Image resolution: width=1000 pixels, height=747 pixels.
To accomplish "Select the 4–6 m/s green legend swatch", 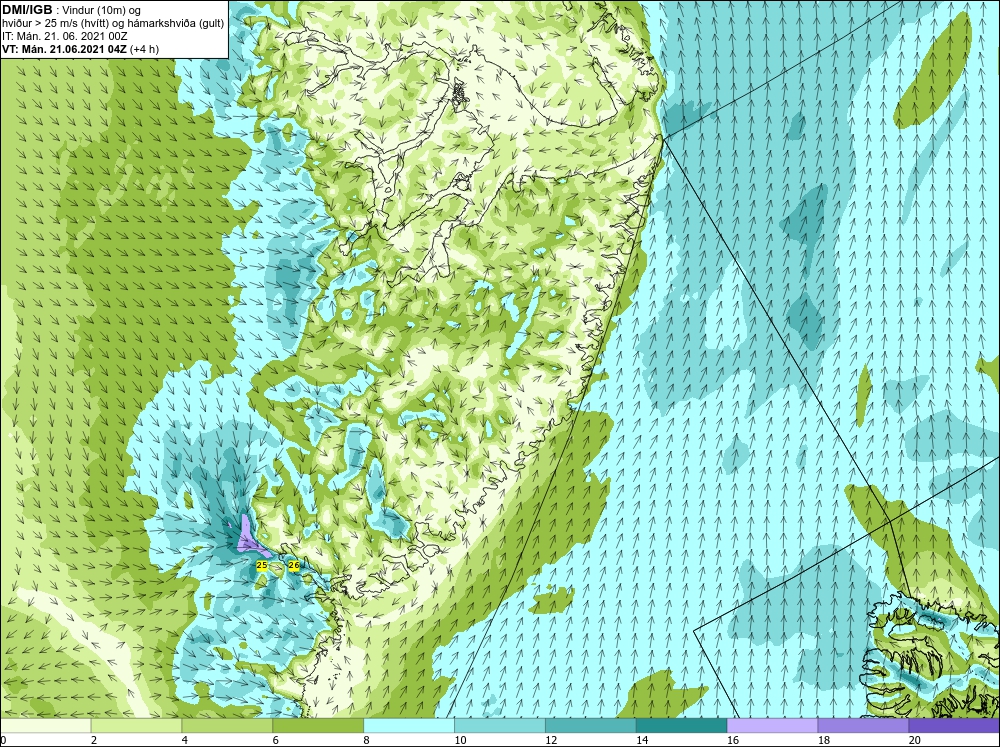I will pyautogui.click(x=227, y=725).
